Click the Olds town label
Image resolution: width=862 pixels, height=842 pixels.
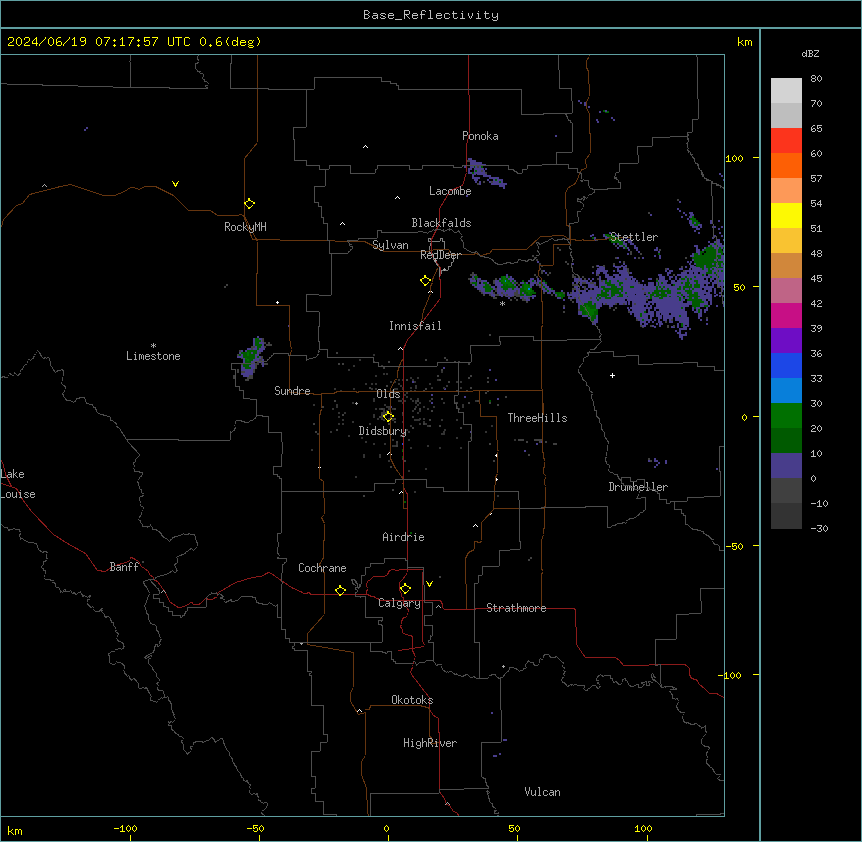388,394
